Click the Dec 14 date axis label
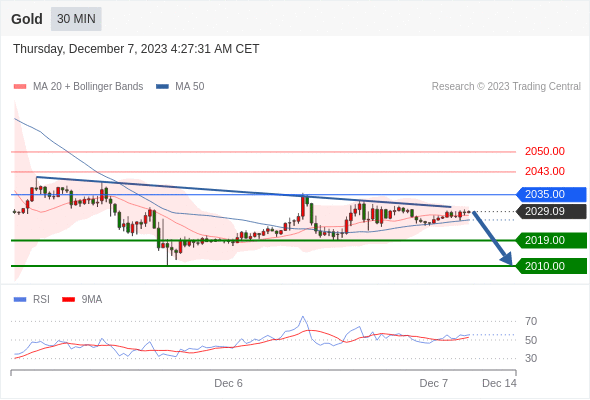 (499, 383)
